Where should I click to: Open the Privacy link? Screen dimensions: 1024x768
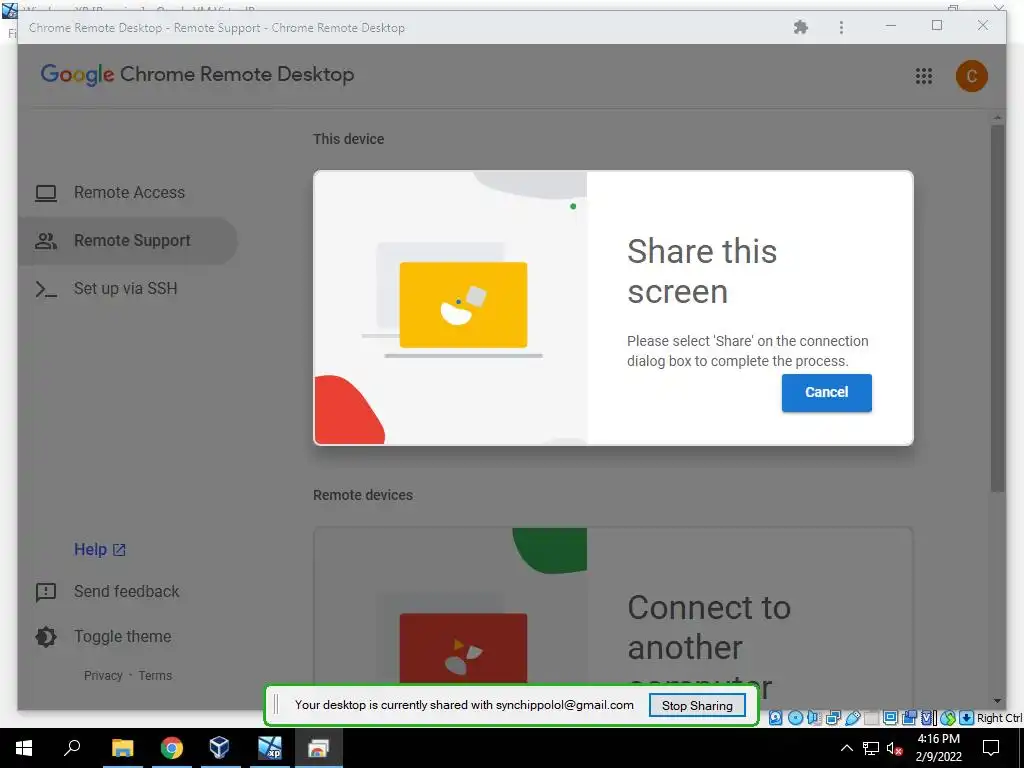pyautogui.click(x=103, y=675)
